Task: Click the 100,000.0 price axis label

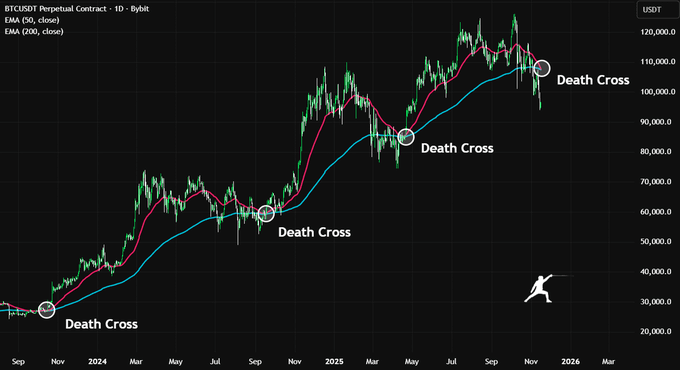Action: (657, 92)
